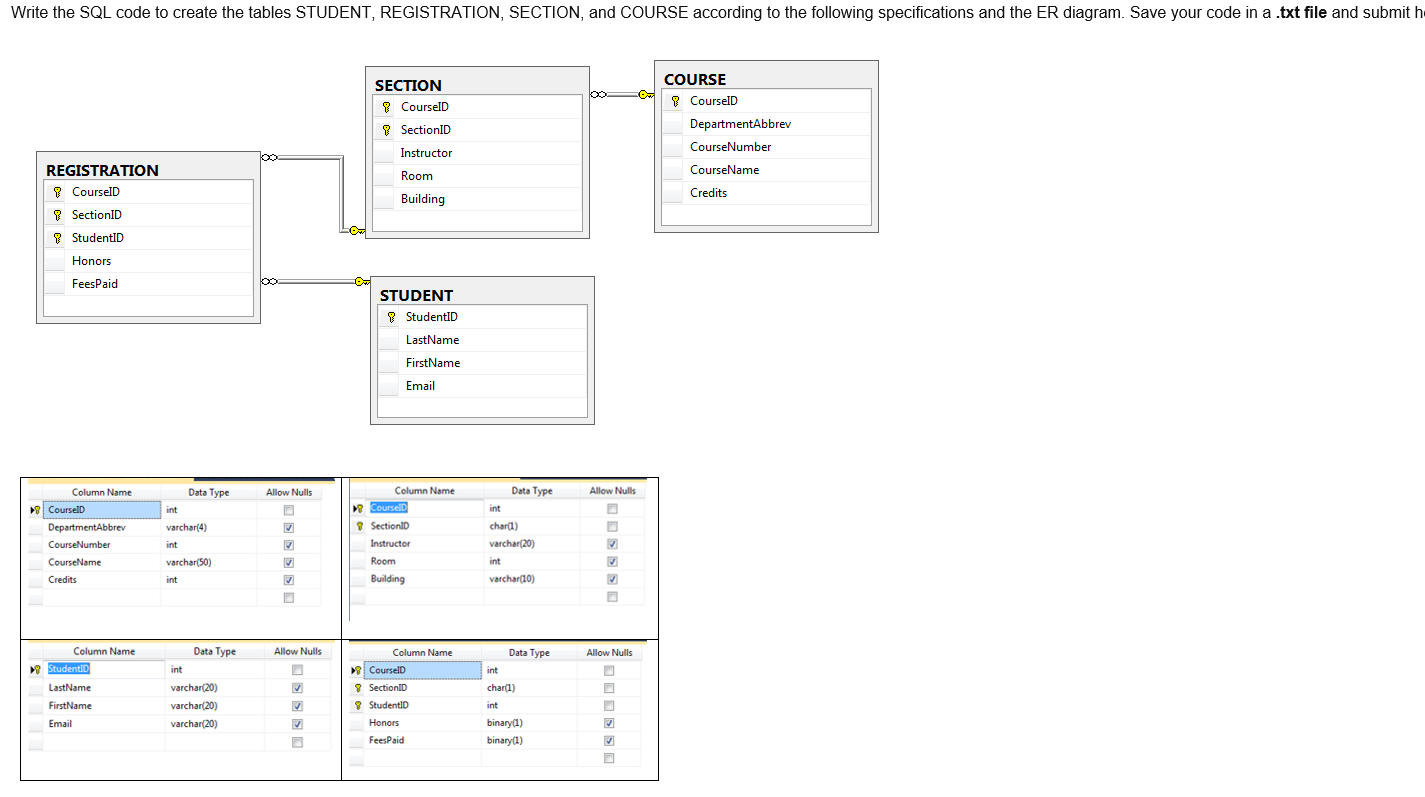1425x797 pixels.
Task: Toggle Allow Nulls for the Building grid row
Action: click(x=612, y=580)
